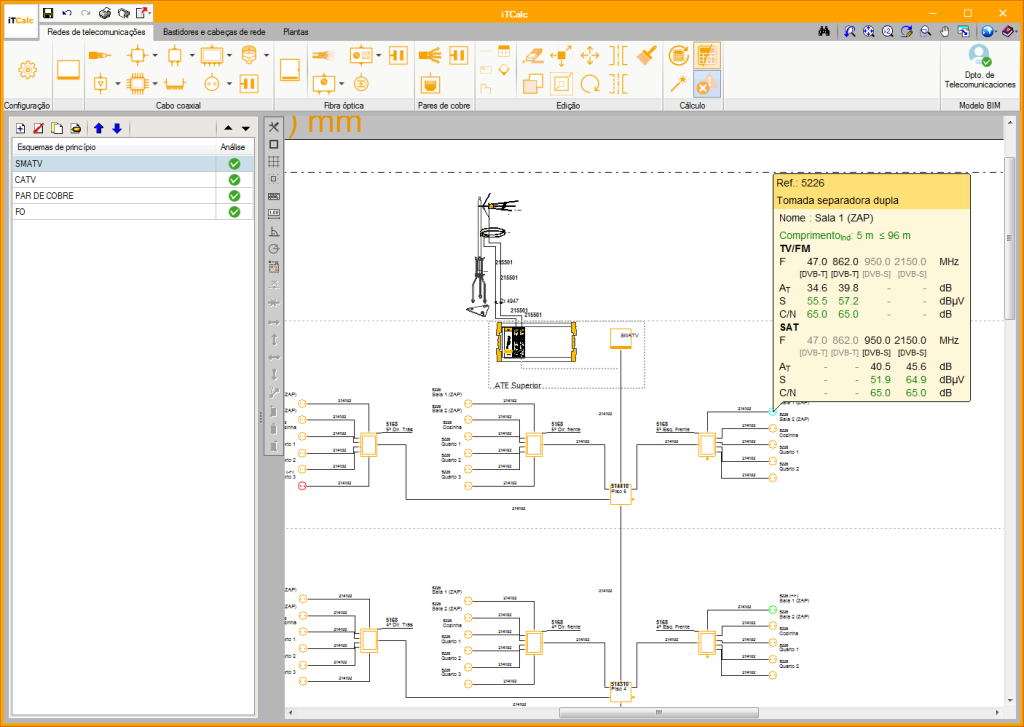Expand the quick access toolbar dropdown arrow
Screen dimensions: 1024x727
(150, 13)
